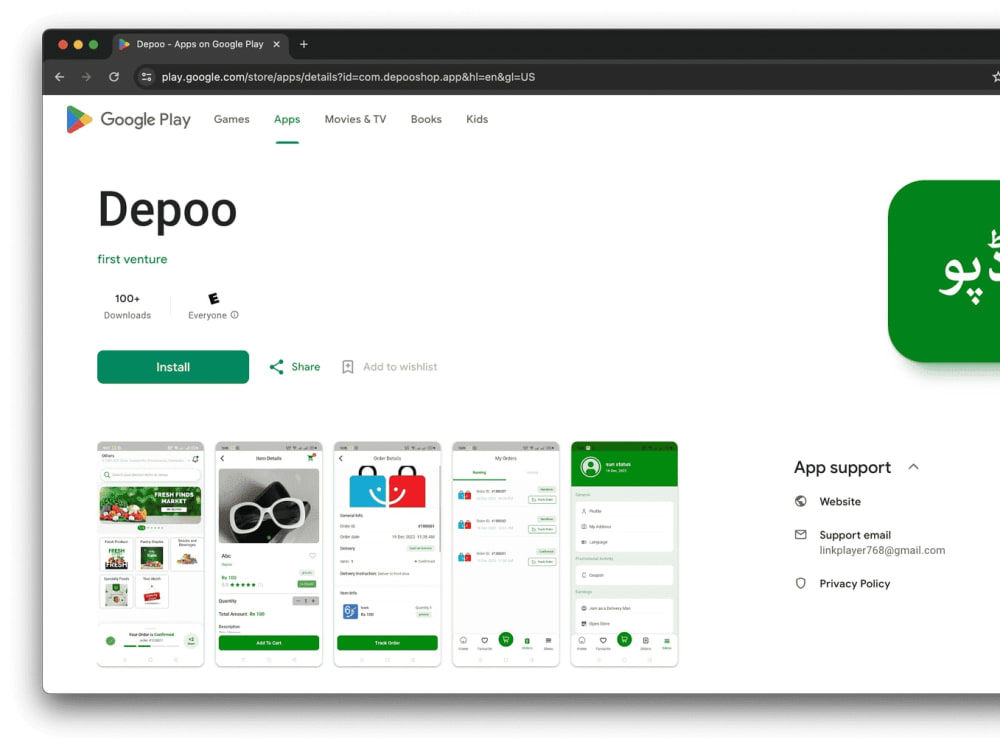Click the macOS green fullscreen button
Screen dimensions: 1000x750
[x=93, y=44]
